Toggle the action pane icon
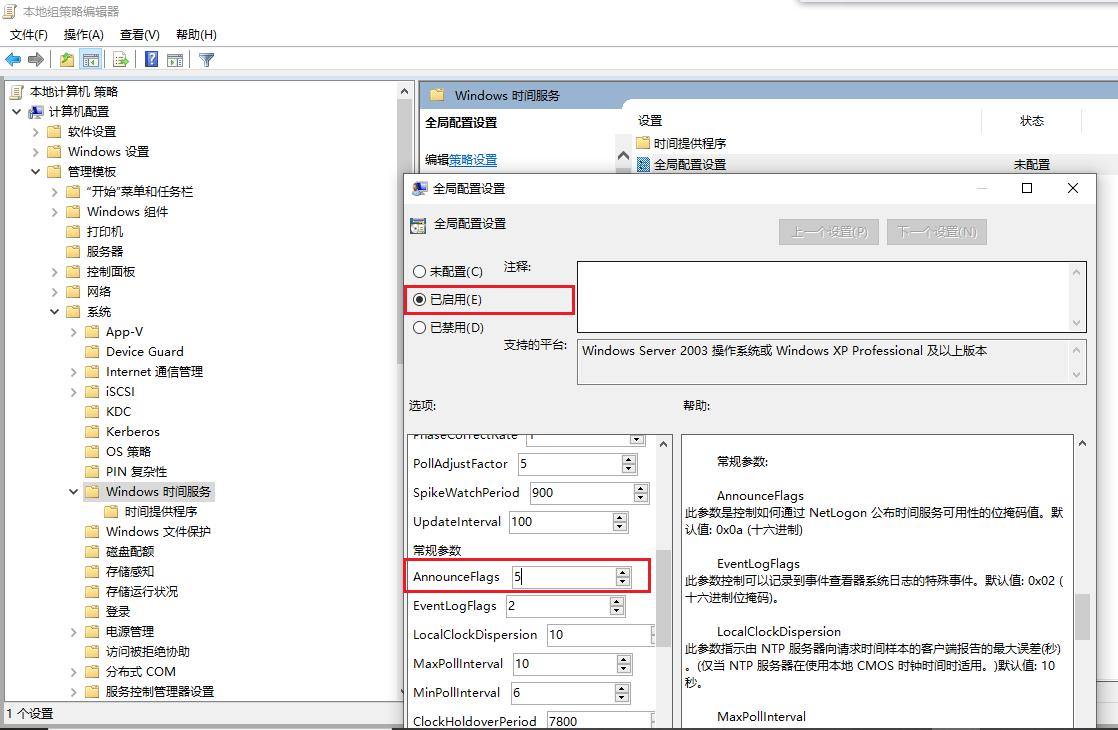The height and width of the screenshot is (730, 1118). coord(175,59)
